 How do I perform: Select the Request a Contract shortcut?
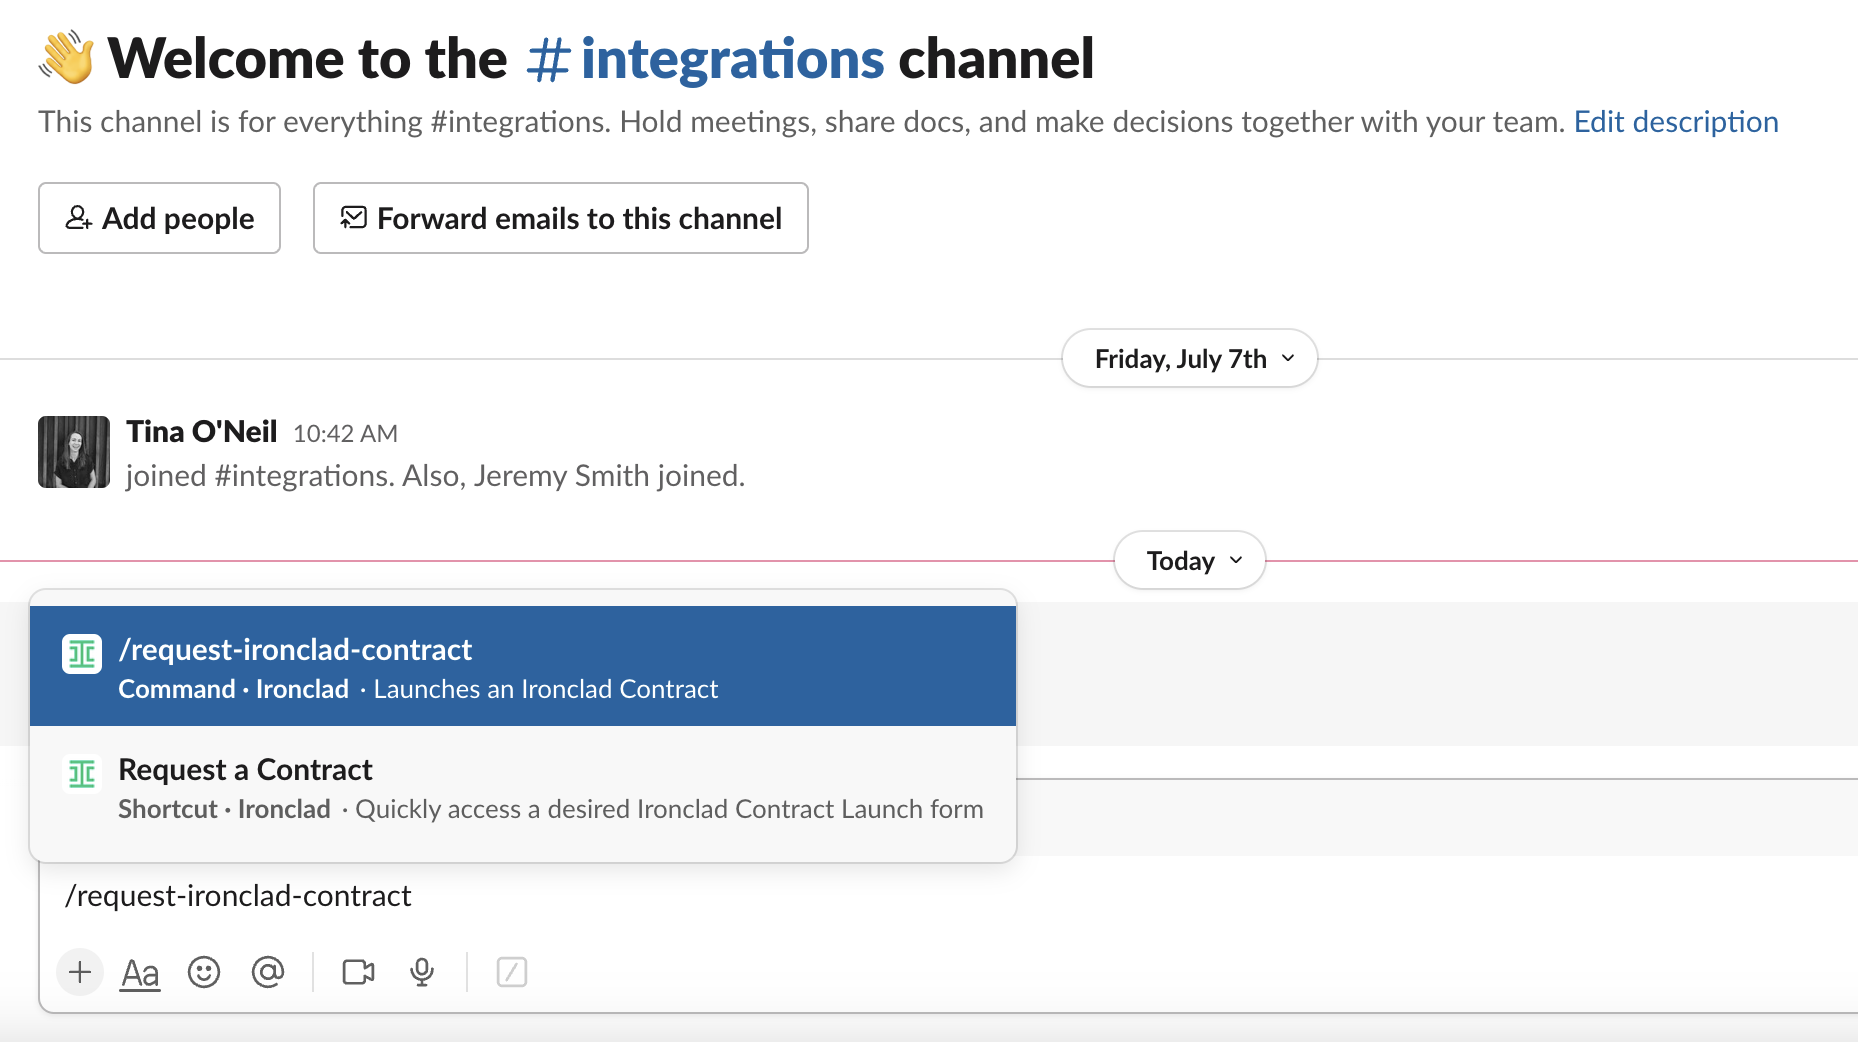(x=523, y=788)
